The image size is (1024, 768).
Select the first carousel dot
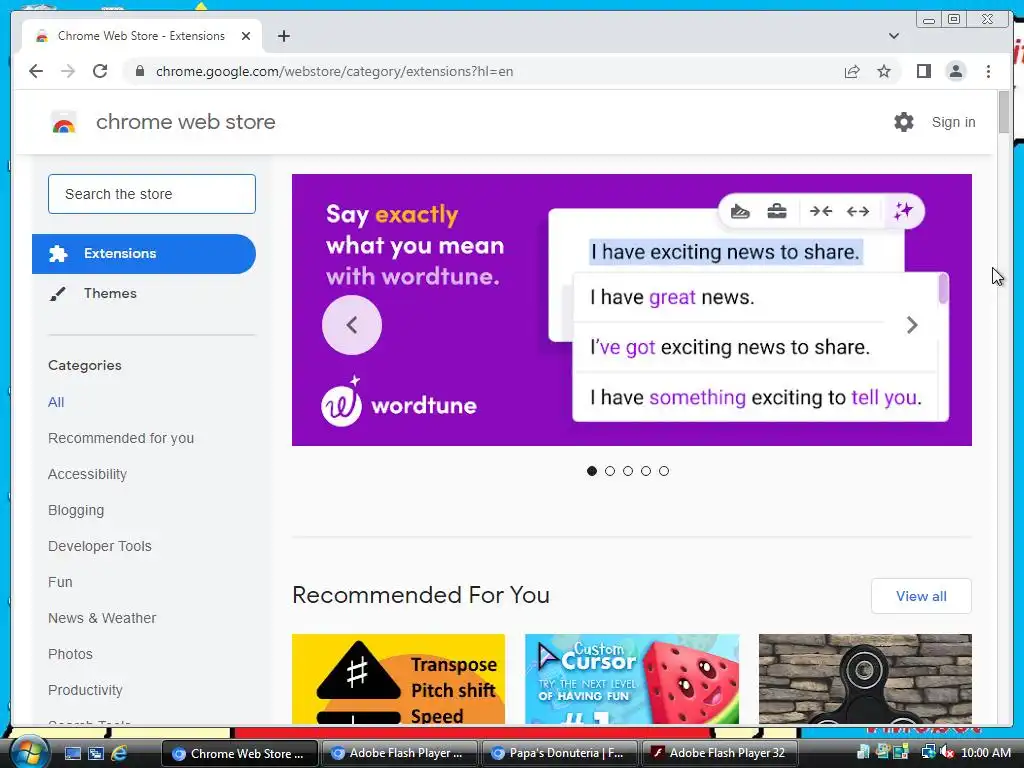[592, 471]
